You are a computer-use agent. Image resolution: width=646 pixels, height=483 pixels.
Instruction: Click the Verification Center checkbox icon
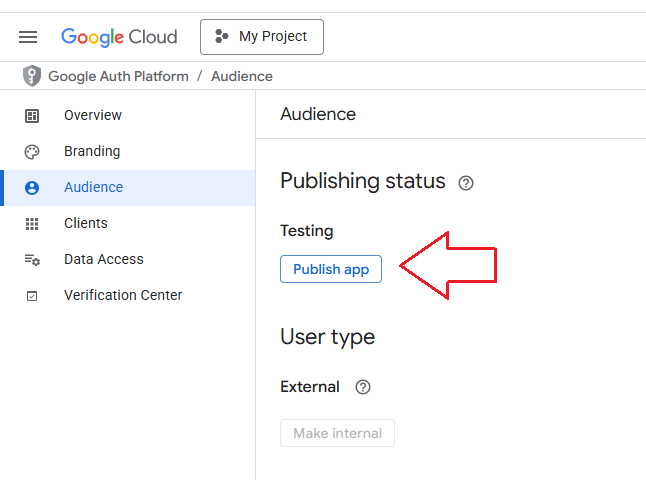32,296
